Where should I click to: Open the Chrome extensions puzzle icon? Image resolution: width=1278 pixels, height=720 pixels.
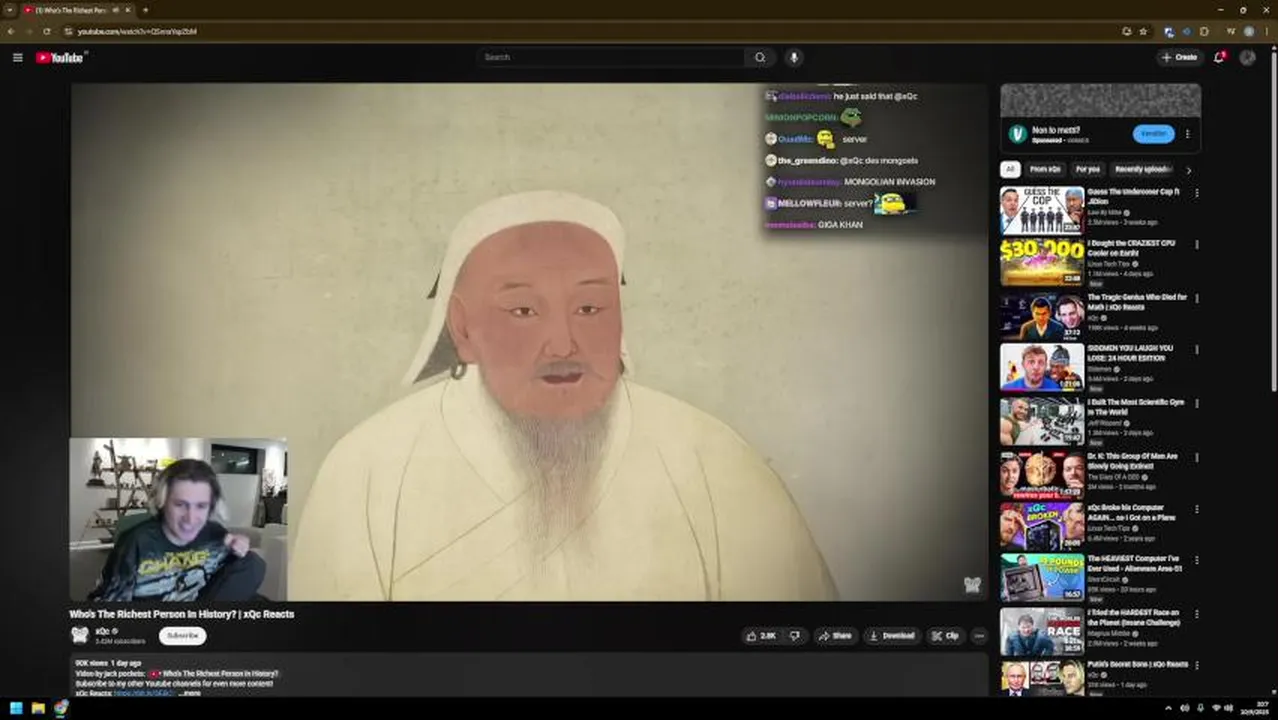coord(1204,31)
